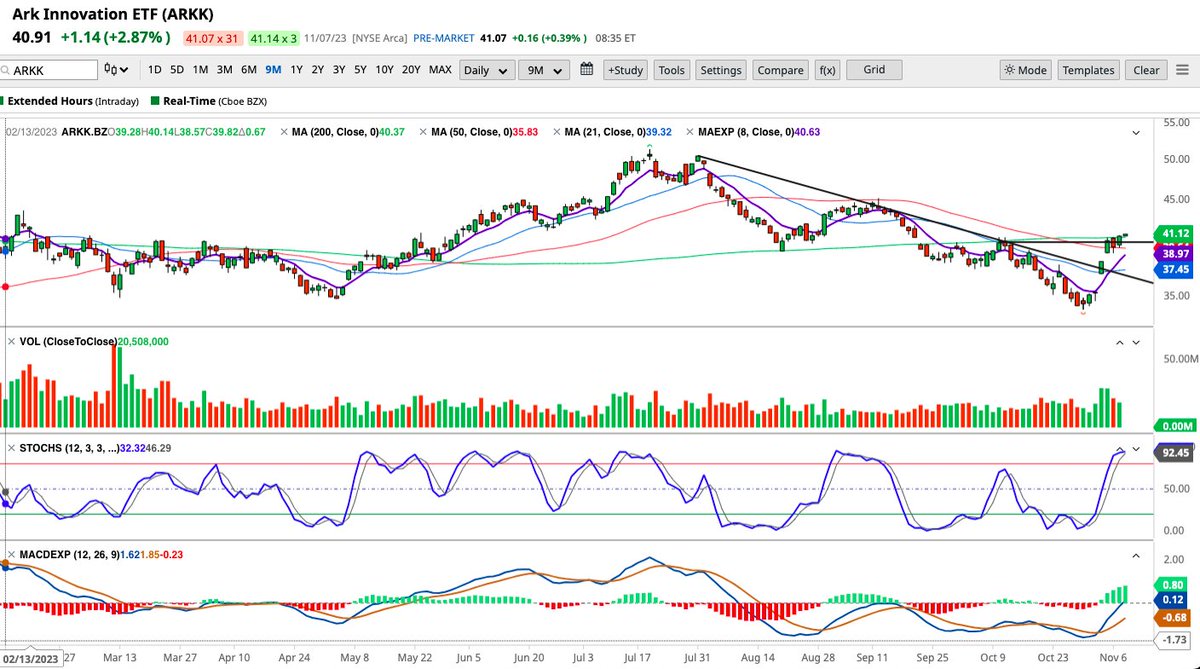Select the 1M time range

click(201, 70)
